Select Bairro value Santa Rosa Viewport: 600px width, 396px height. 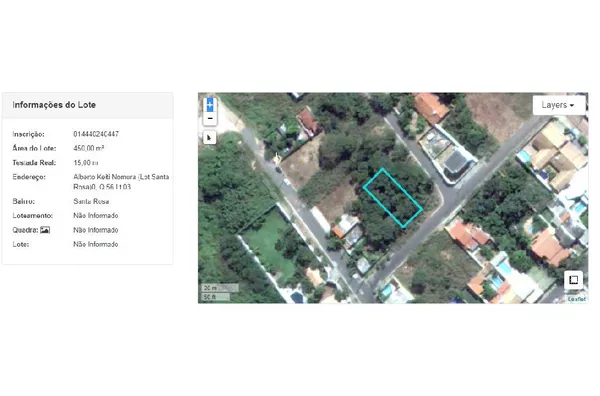91,201
